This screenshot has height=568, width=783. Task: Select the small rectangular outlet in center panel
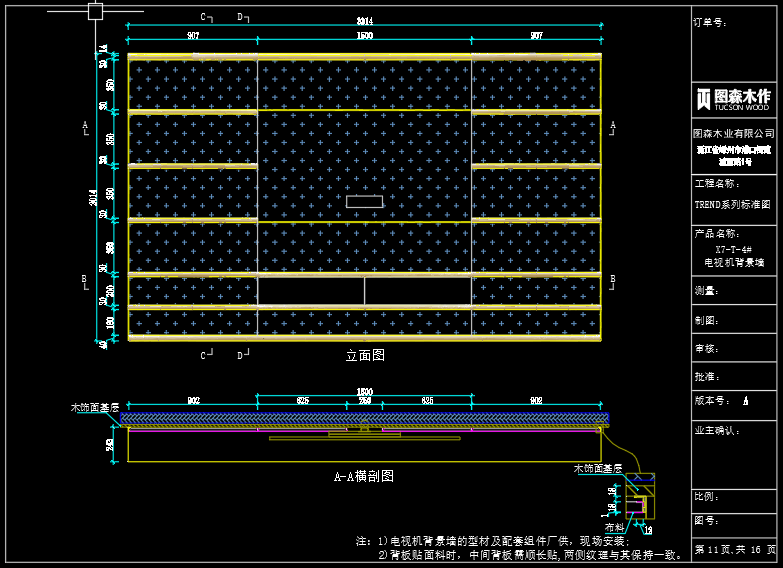[364, 201]
